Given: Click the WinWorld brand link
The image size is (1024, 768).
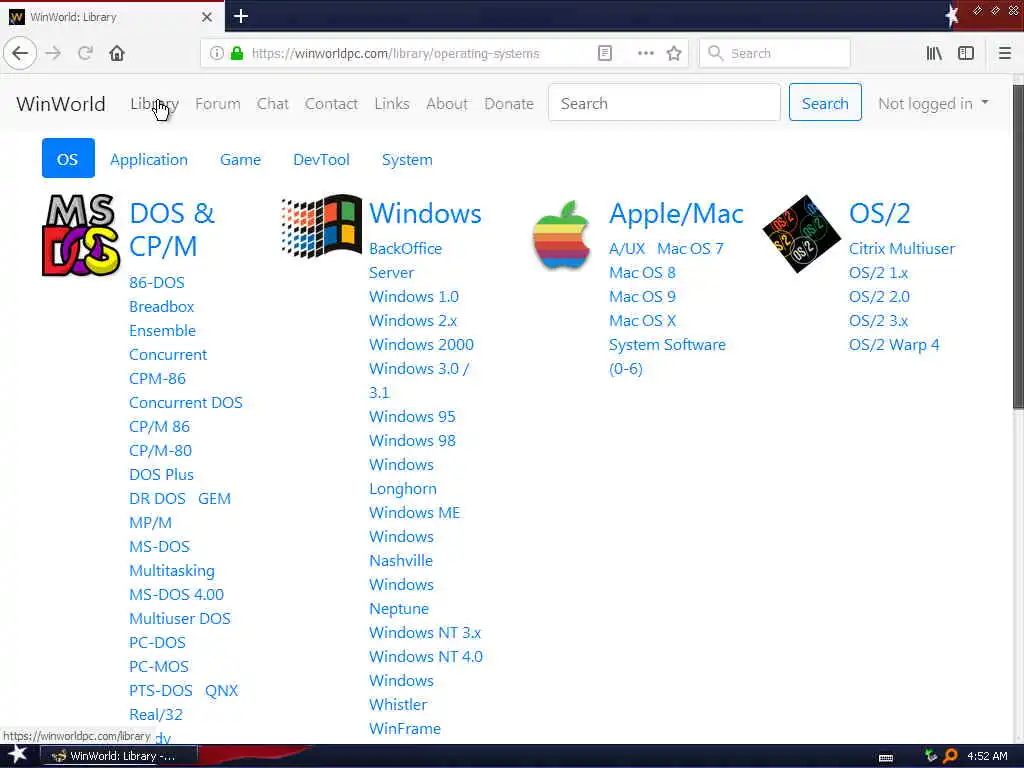Looking at the screenshot, I should point(61,103).
